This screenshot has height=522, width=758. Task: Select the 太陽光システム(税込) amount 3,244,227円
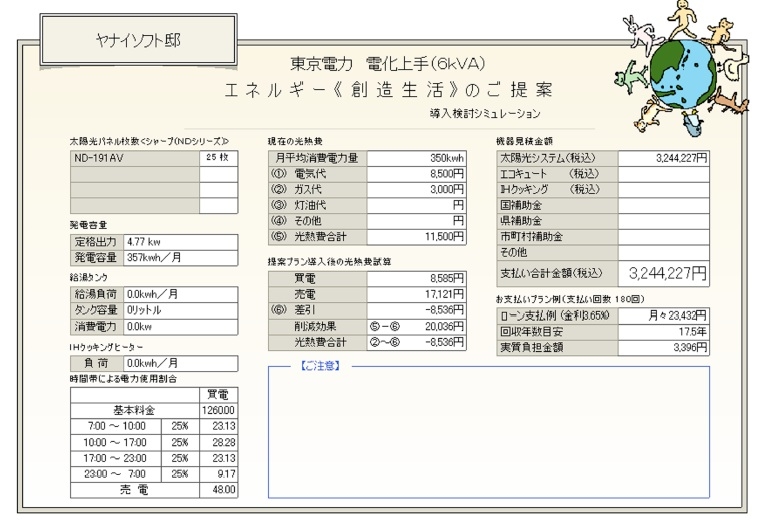[664, 158]
